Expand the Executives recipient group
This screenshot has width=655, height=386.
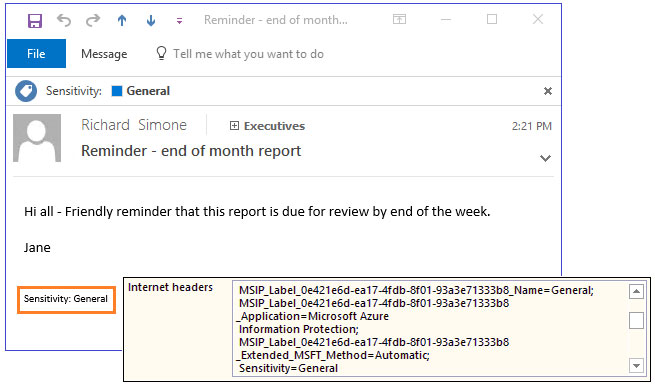click(x=234, y=126)
